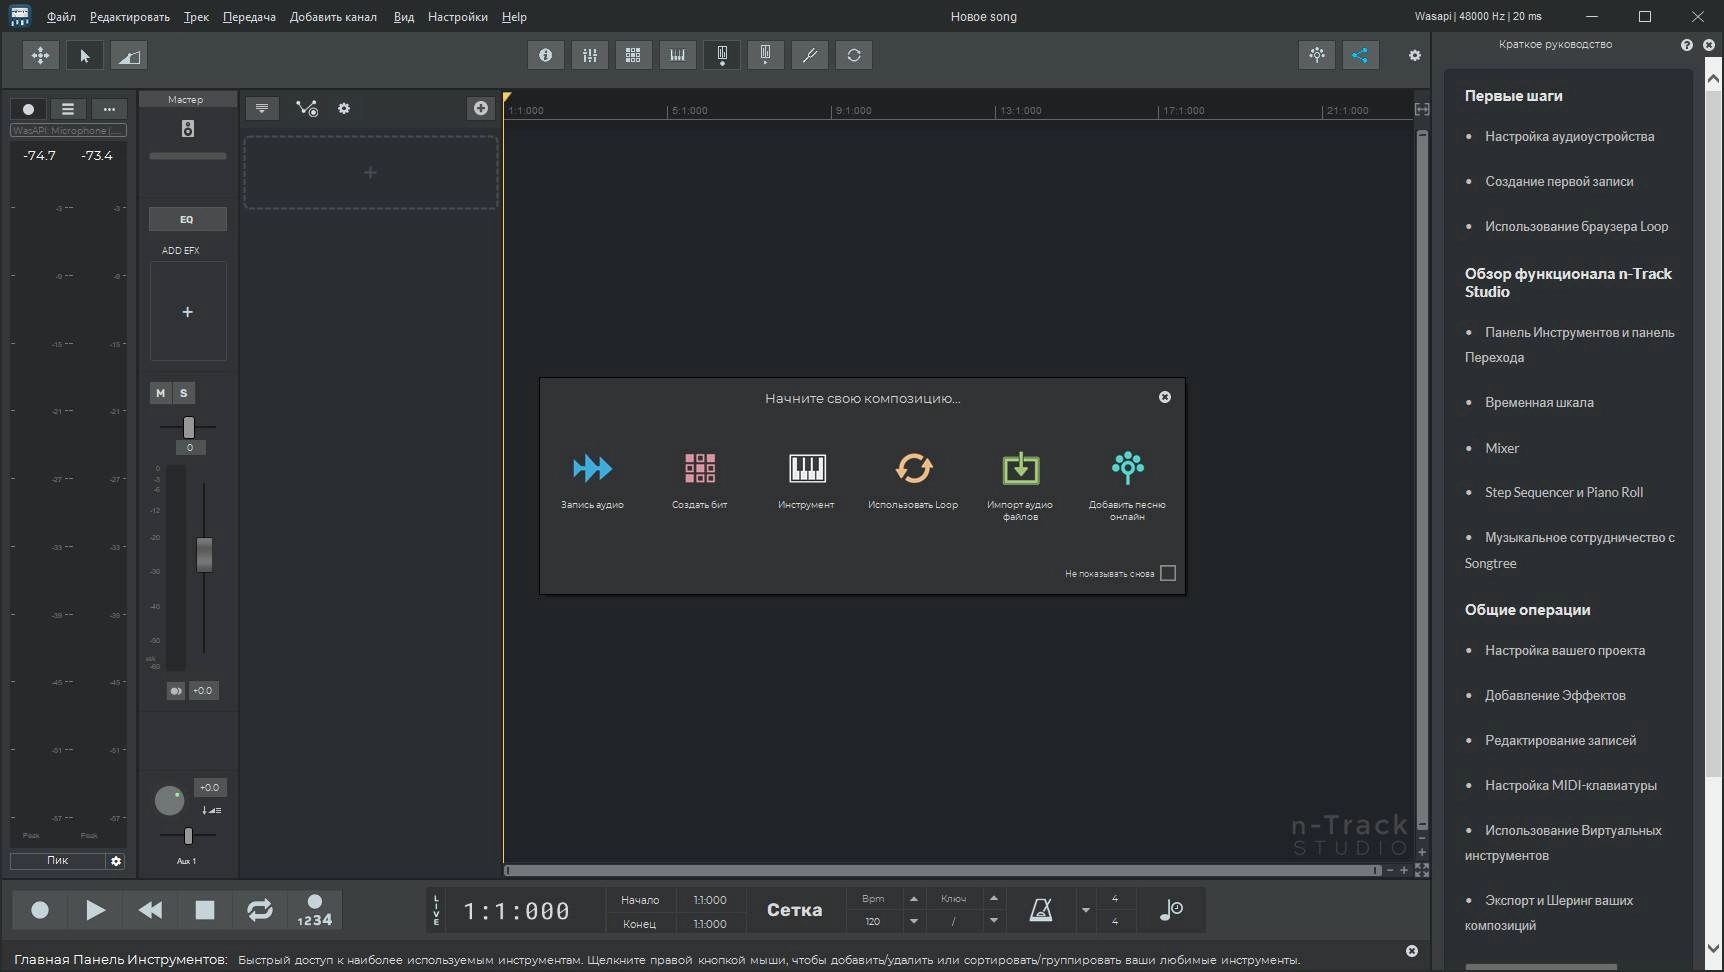Decrease Bpm with down arrow
Screen dimensions: 1724x972
pos(913,921)
